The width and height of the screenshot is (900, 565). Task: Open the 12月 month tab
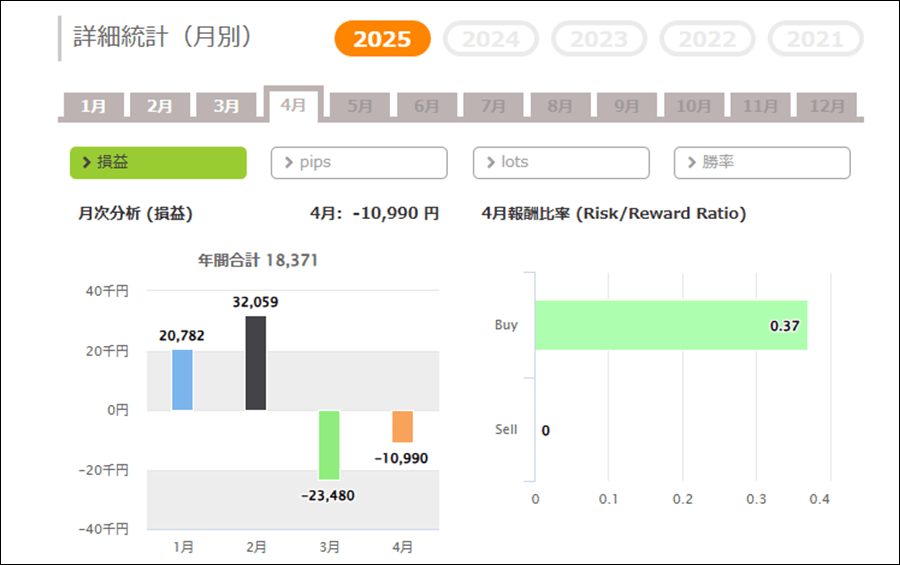click(x=827, y=105)
